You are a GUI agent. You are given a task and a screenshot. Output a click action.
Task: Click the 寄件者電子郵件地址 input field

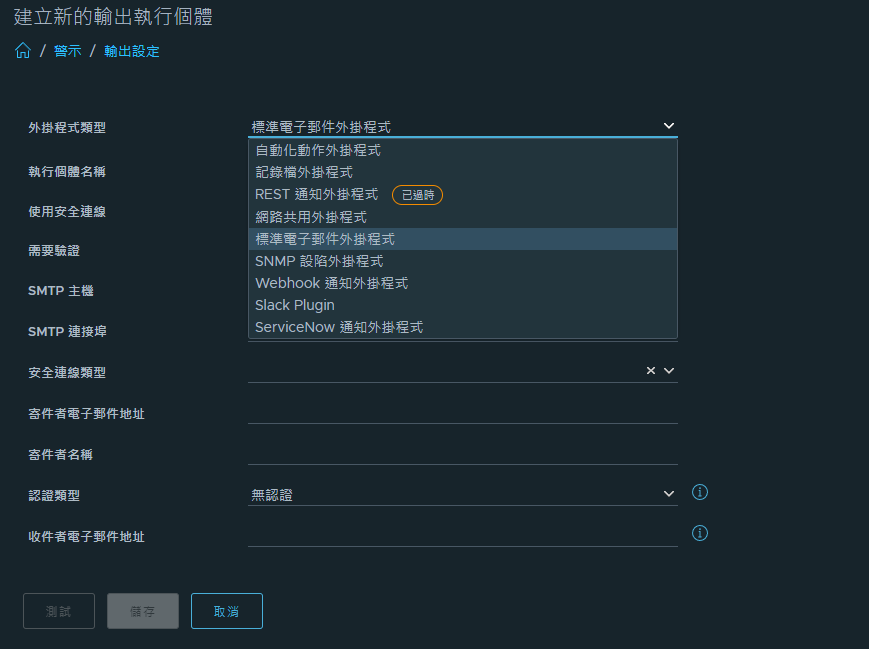click(462, 413)
